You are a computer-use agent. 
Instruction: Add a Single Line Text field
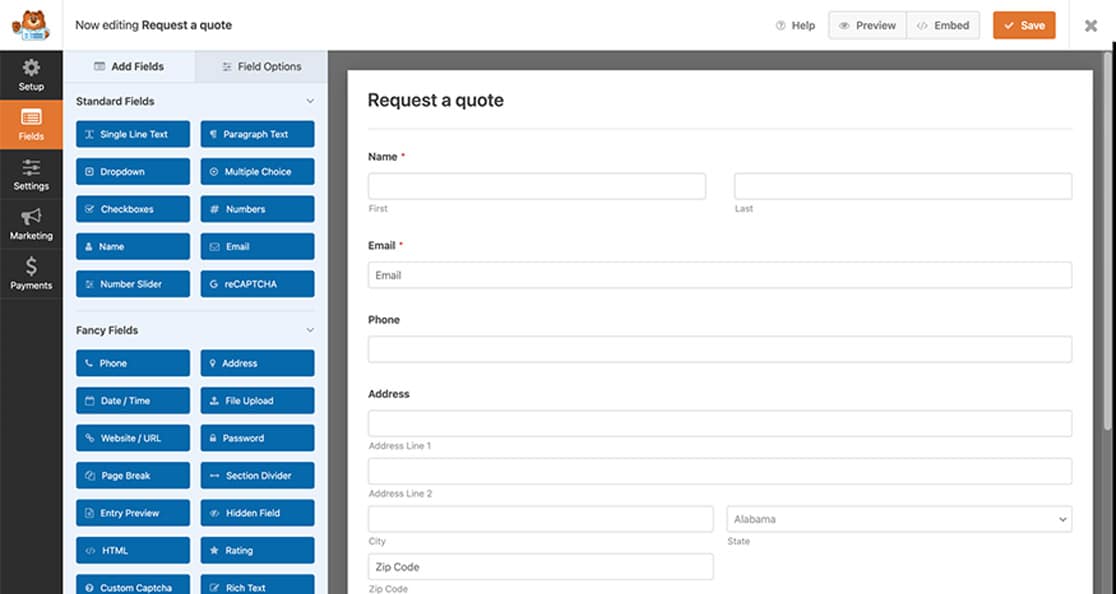(133, 134)
